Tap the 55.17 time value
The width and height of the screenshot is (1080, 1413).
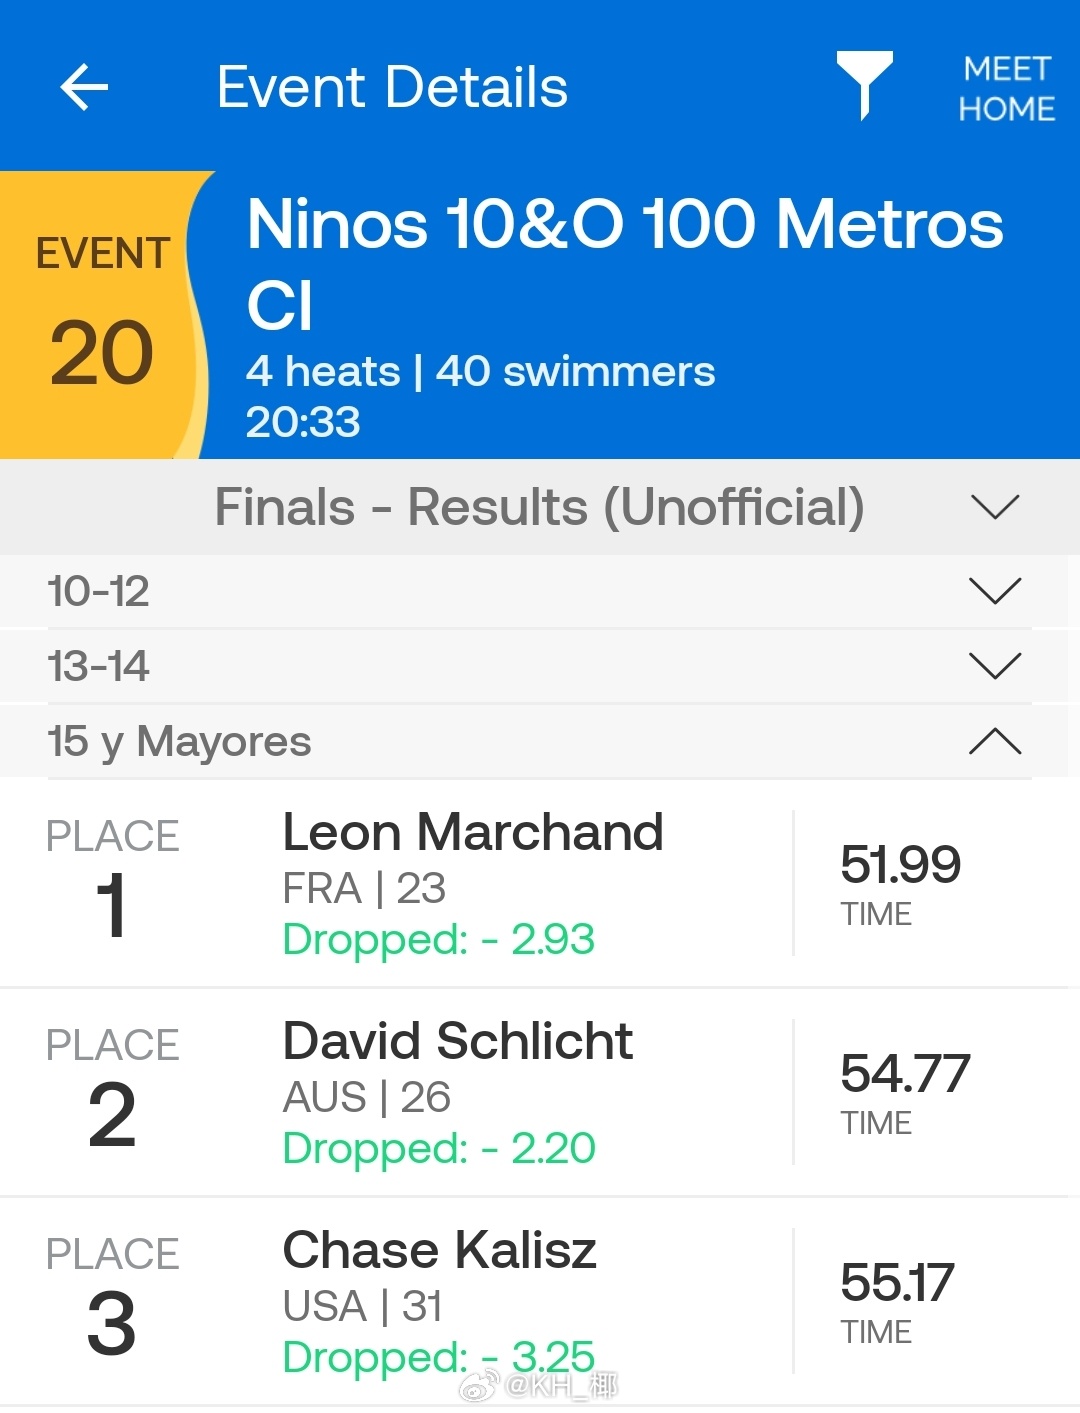tap(897, 1282)
